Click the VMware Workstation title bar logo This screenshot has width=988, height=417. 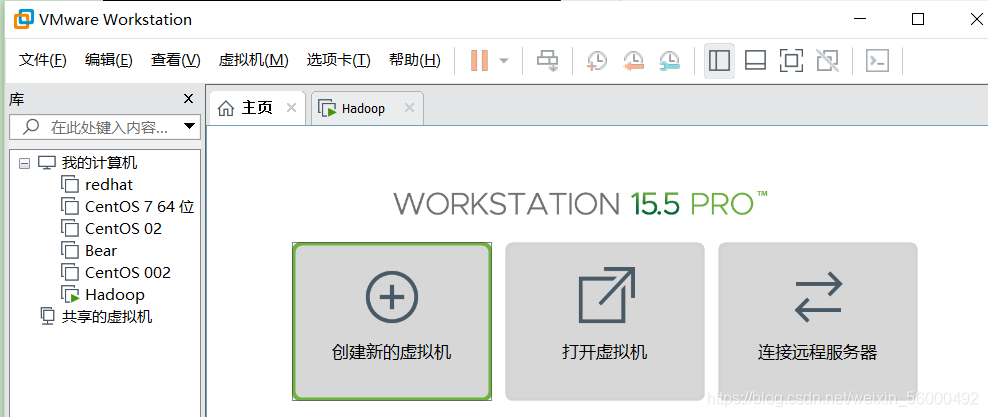(x=25, y=20)
